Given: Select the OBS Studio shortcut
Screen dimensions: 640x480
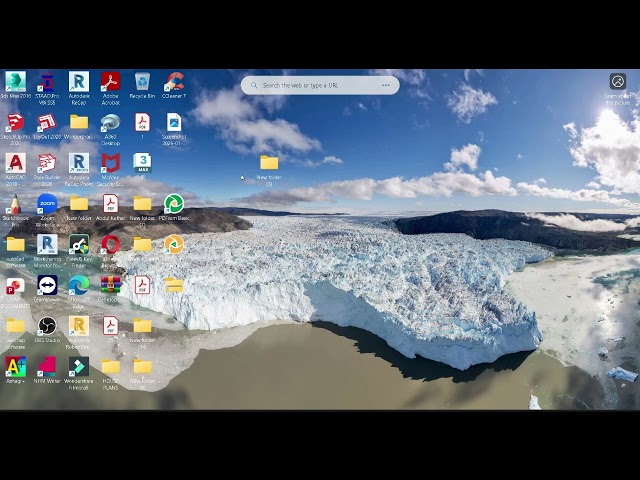Looking at the screenshot, I should 47,326.
